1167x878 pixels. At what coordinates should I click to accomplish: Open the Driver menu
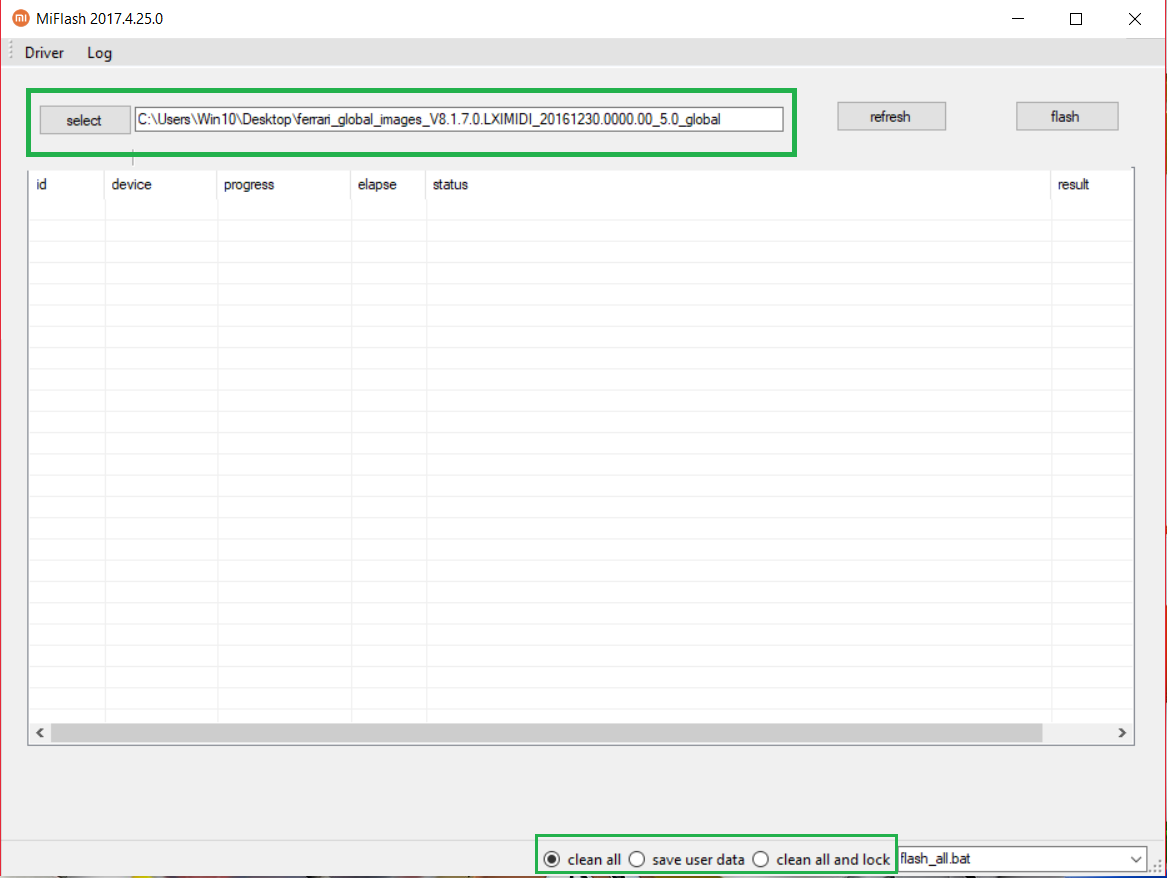(44, 53)
